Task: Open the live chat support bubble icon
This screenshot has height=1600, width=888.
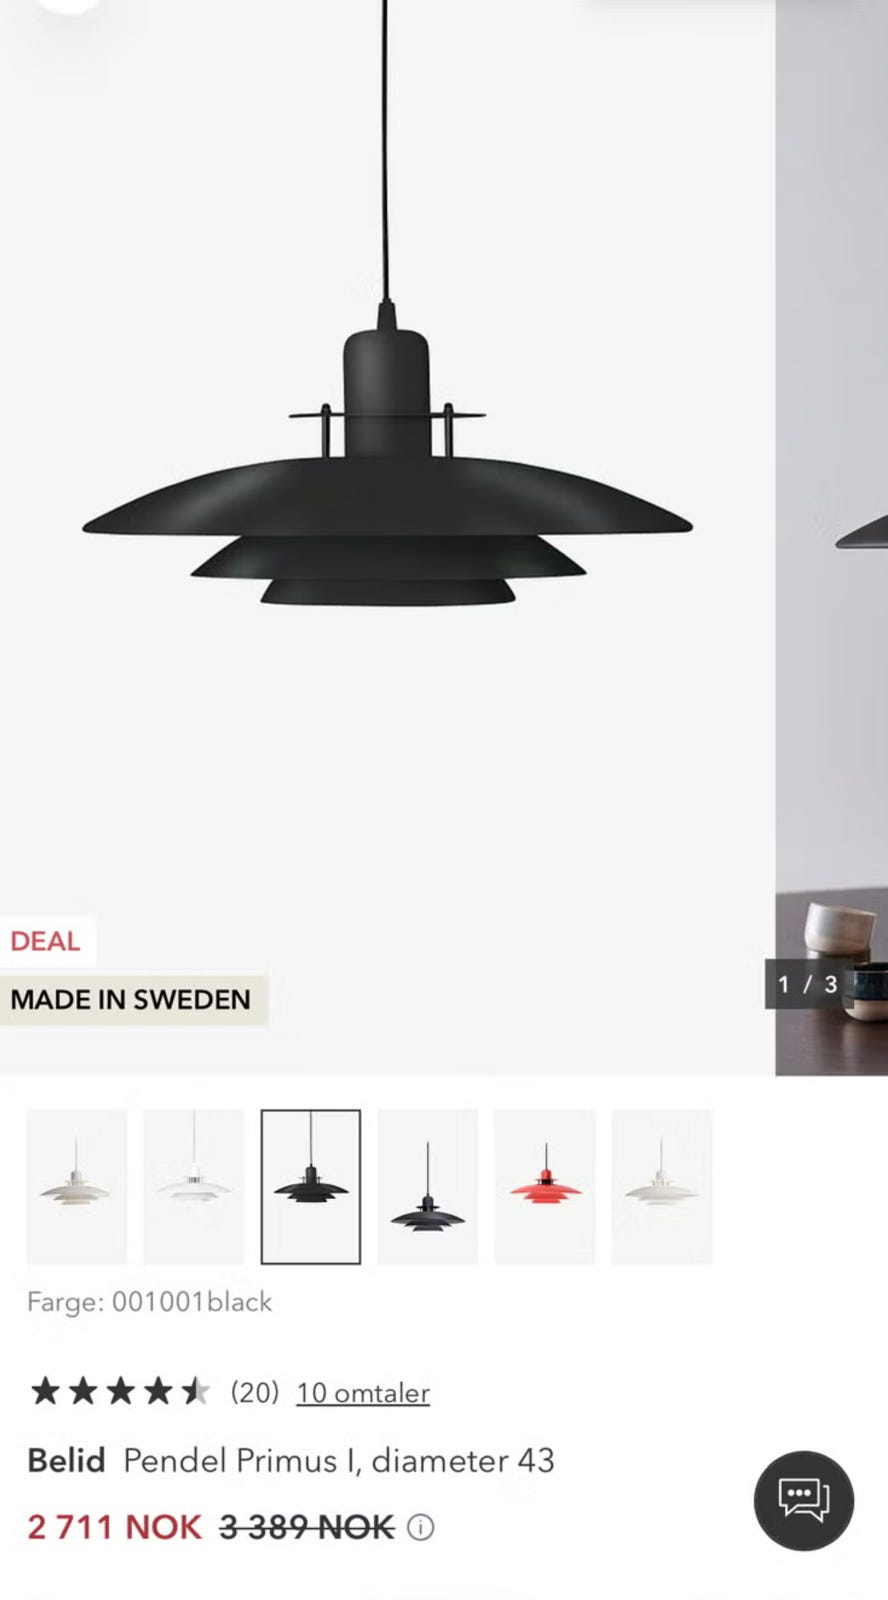Action: 803,1500
